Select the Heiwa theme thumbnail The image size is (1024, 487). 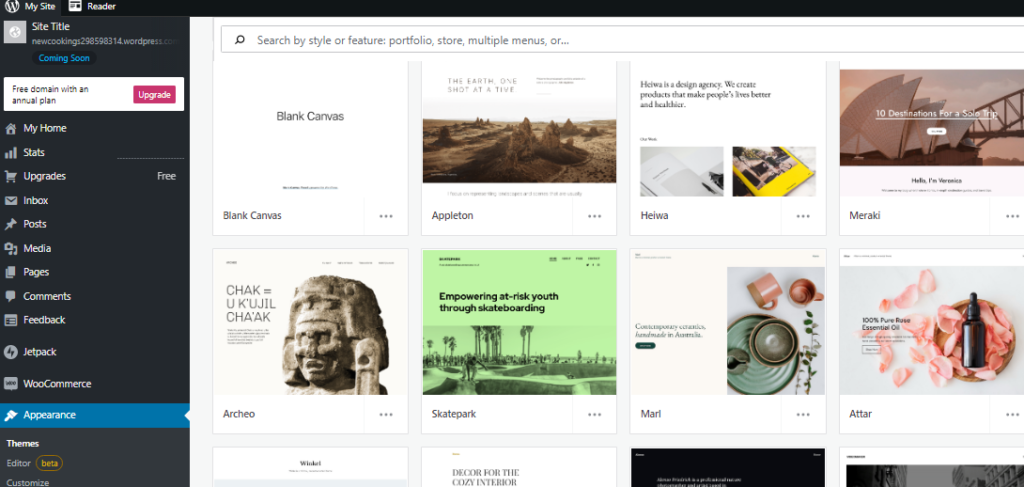click(728, 129)
